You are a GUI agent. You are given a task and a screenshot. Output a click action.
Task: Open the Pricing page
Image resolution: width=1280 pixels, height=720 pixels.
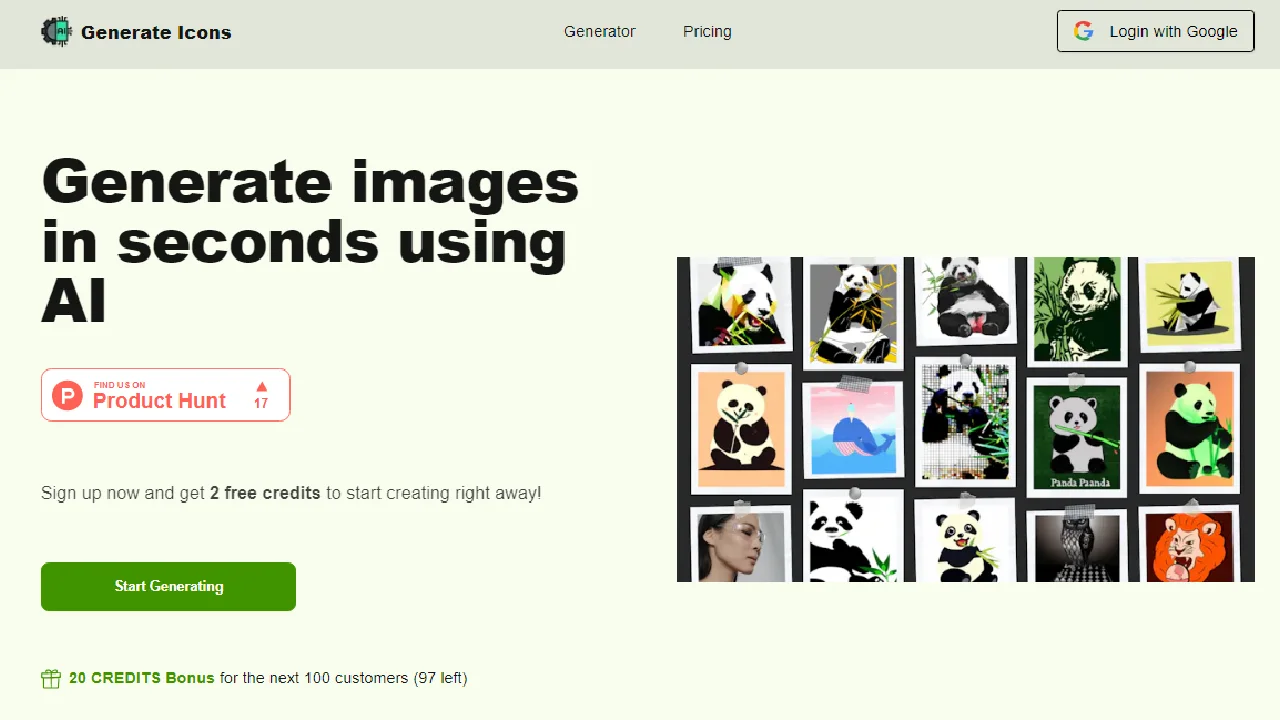click(707, 31)
